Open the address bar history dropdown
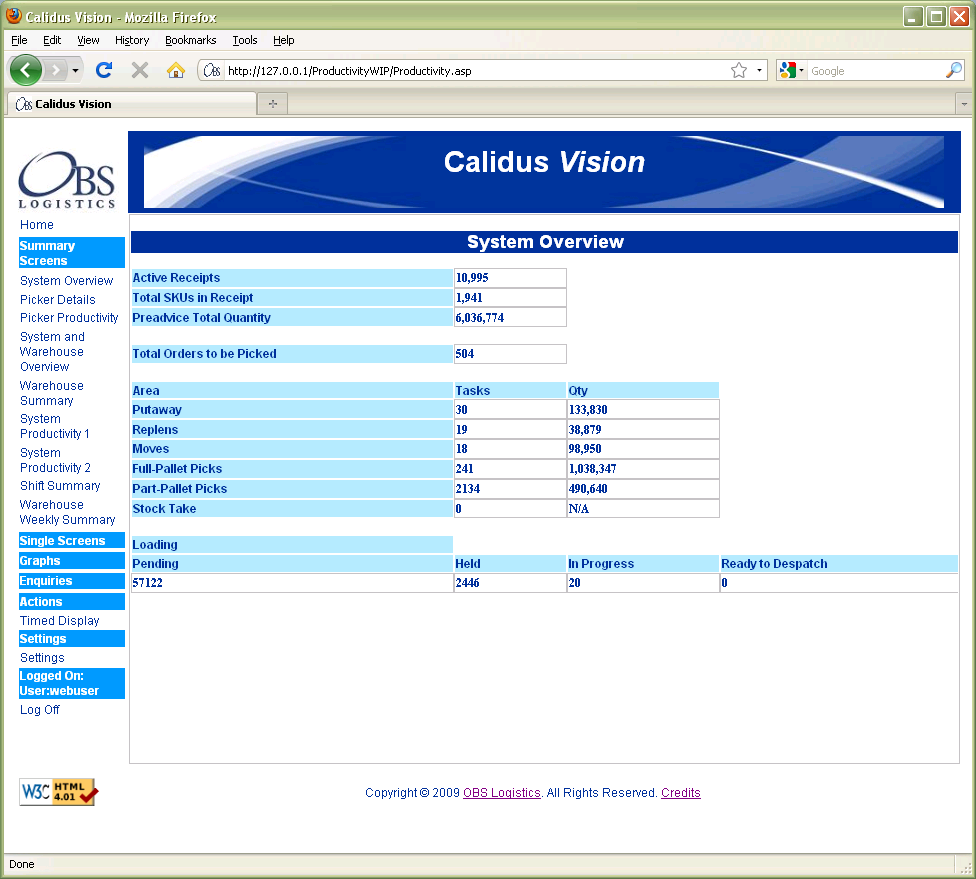Image resolution: width=976 pixels, height=879 pixels. [759, 70]
